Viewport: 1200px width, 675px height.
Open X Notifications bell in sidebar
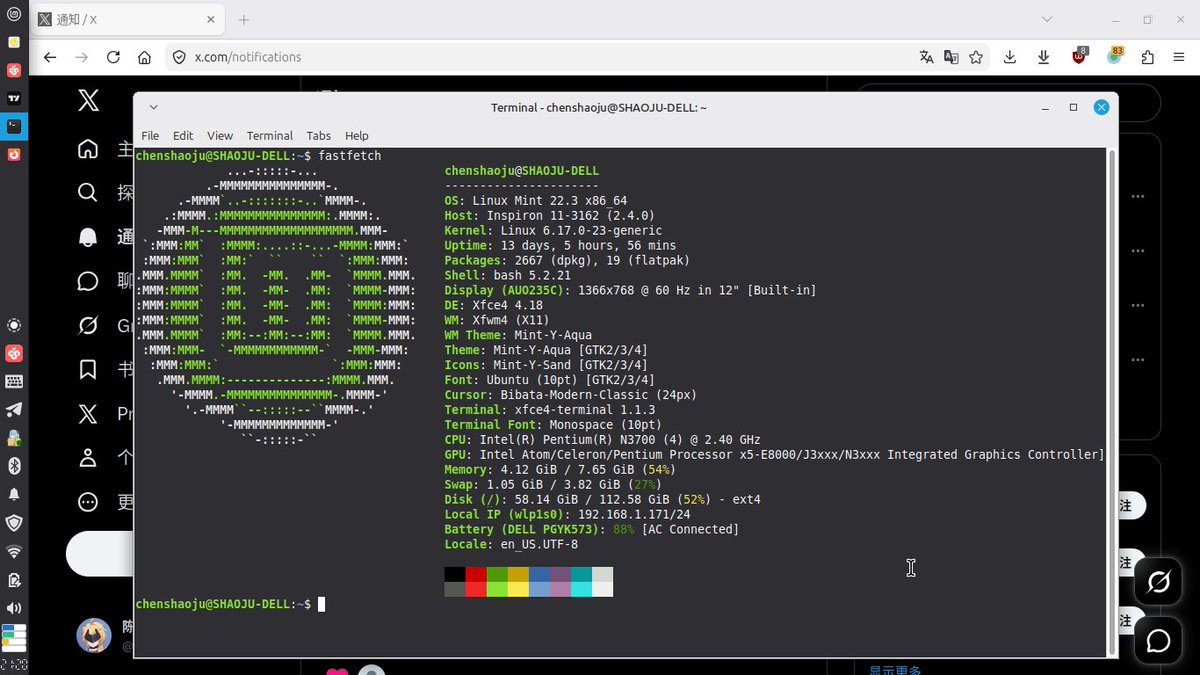pos(88,237)
